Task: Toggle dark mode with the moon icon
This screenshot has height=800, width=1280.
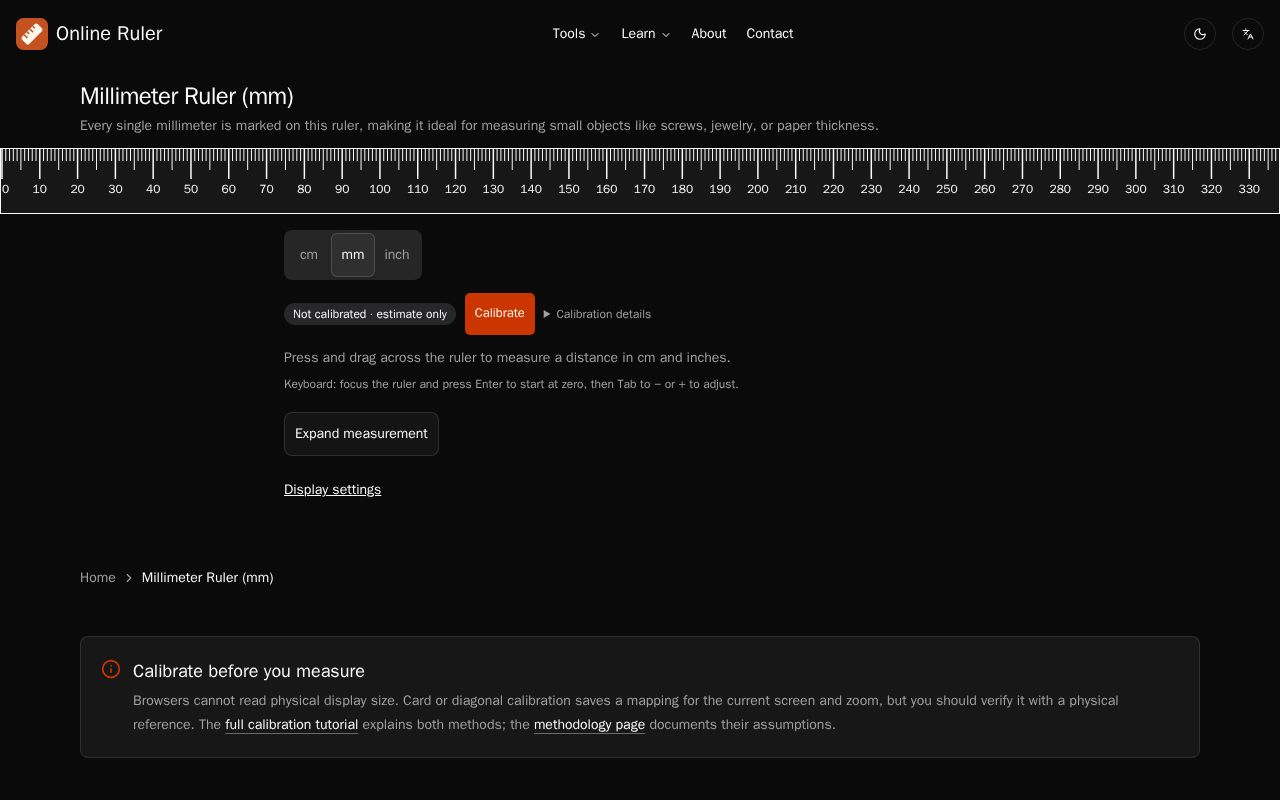Action: (x=1200, y=34)
